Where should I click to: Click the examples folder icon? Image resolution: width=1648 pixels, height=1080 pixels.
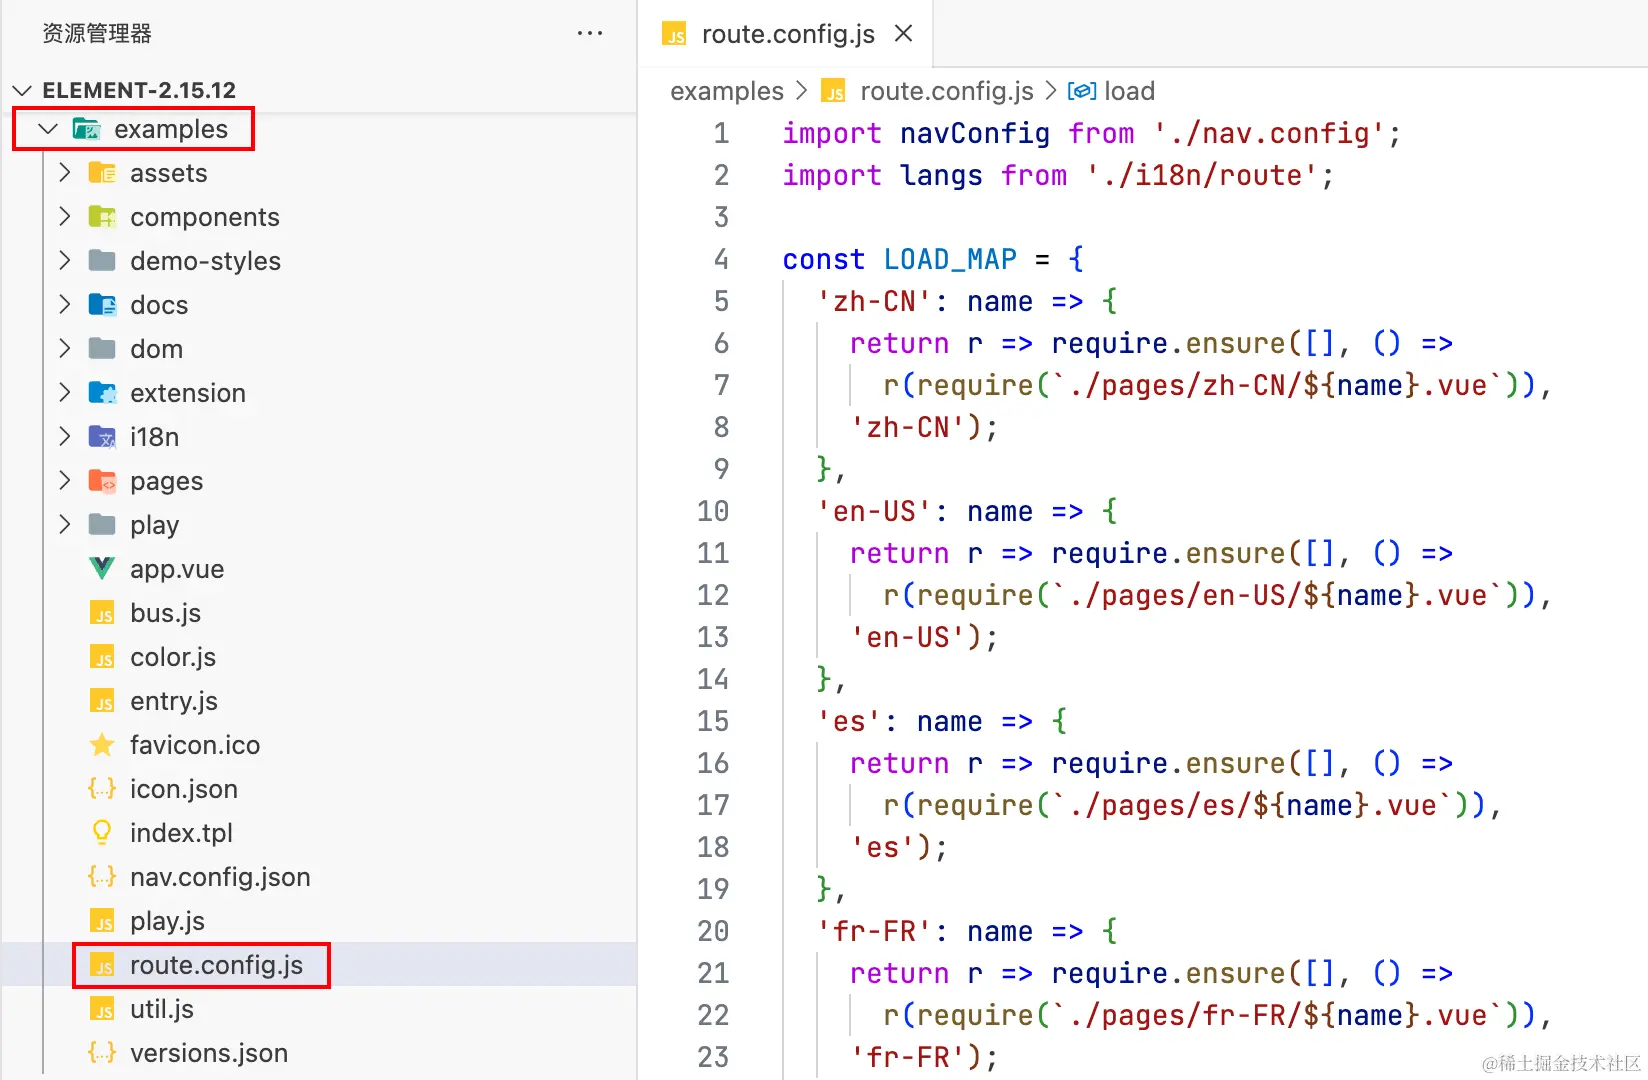(87, 129)
